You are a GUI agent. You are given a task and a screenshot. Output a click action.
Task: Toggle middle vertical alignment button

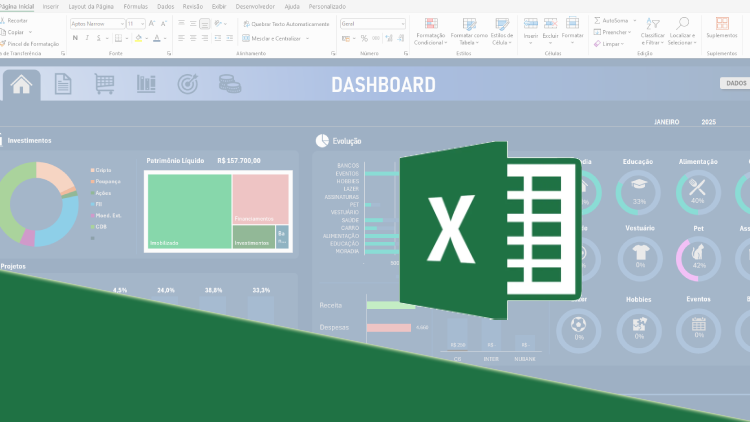pos(193,23)
